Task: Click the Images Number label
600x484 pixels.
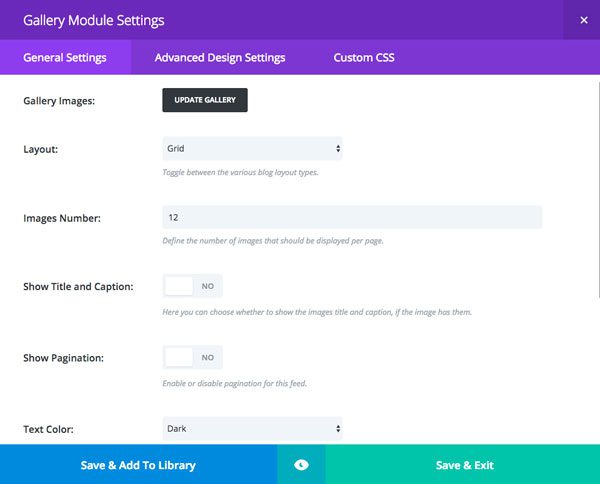Action: [x=62, y=218]
